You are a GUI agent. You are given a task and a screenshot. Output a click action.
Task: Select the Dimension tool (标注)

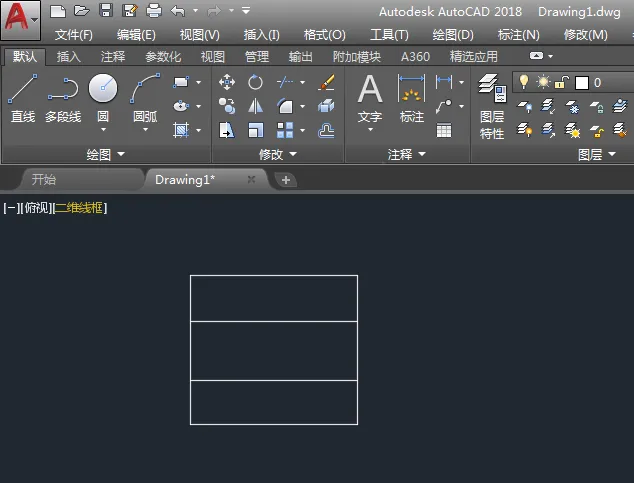pos(412,99)
